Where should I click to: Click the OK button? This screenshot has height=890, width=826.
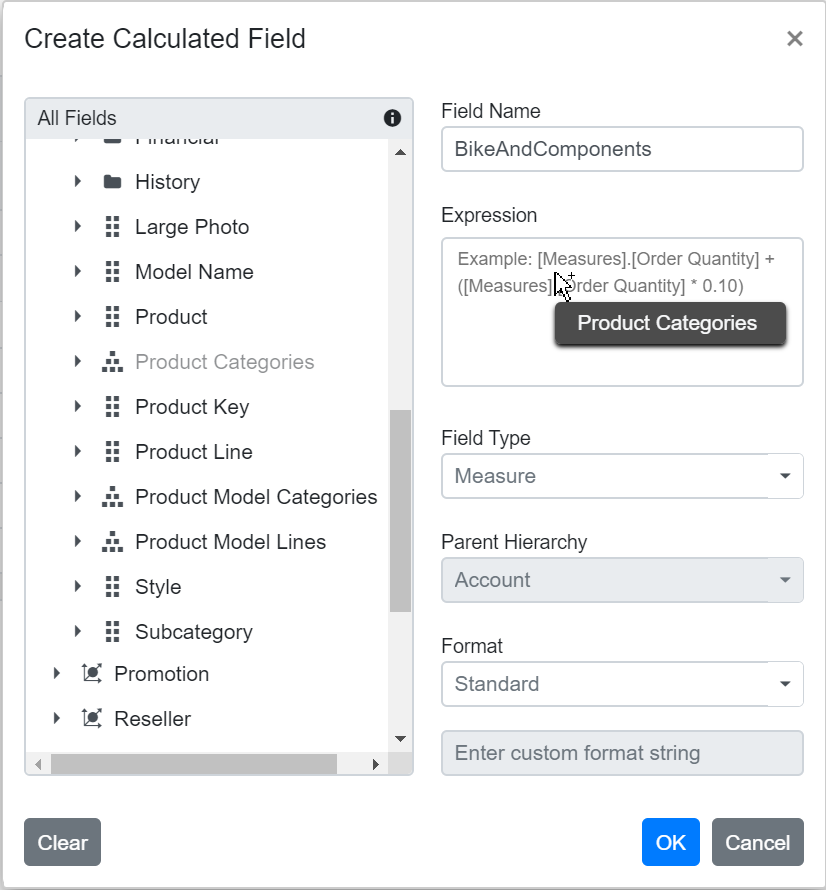coord(670,842)
